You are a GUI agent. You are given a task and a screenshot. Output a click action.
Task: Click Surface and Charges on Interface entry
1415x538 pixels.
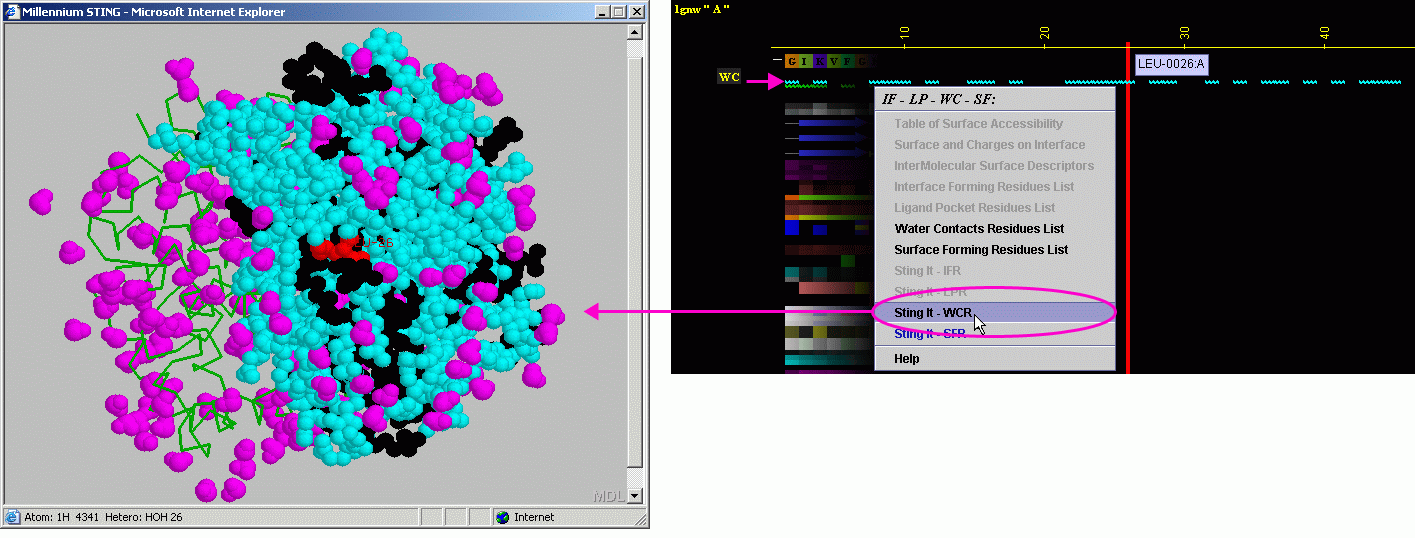[995, 145]
